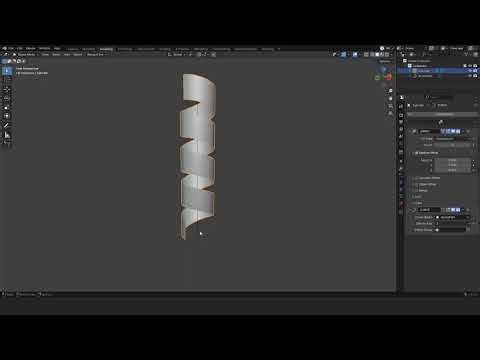Image resolution: width=480 pixels, height=360 pixels.
Task: Select Cylinder object in outliner
Action: click(x=424, y=71)
